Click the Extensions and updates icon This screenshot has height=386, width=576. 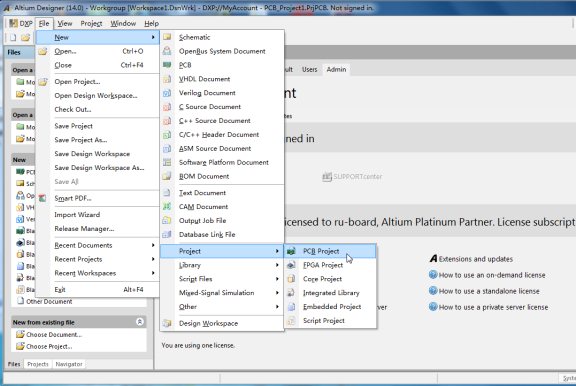[x=433, y=259]
